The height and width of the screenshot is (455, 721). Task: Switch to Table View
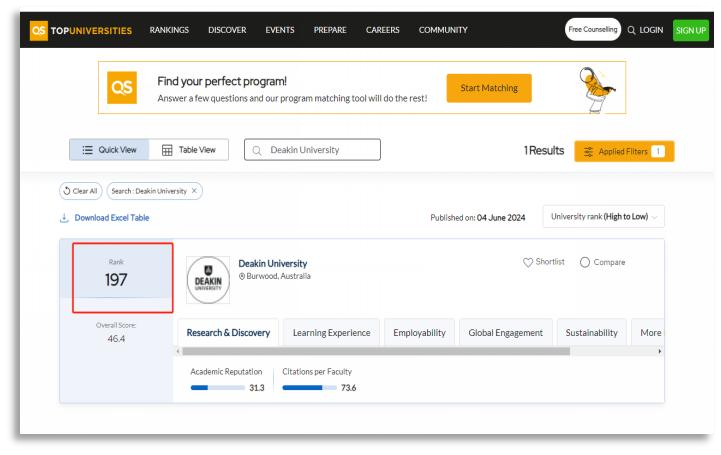[x=189, y=150]
